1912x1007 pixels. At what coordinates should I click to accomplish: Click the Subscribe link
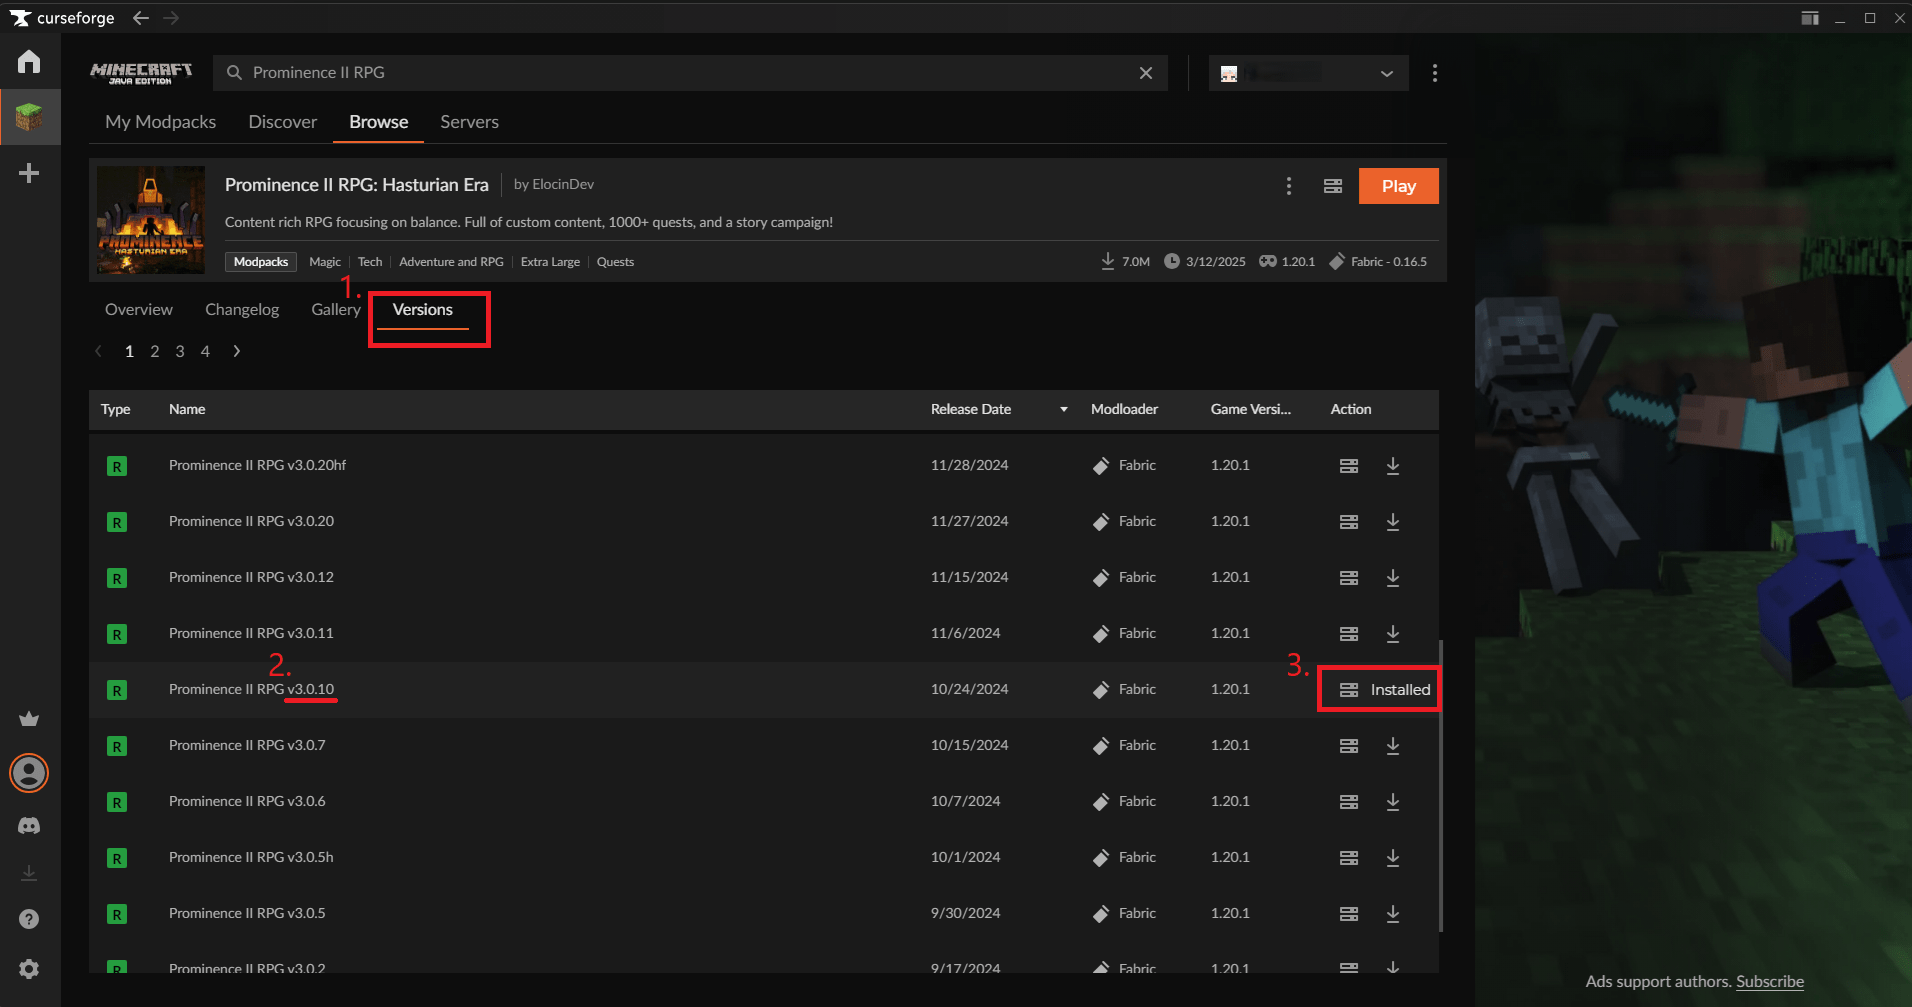(x=1769, y=982)
